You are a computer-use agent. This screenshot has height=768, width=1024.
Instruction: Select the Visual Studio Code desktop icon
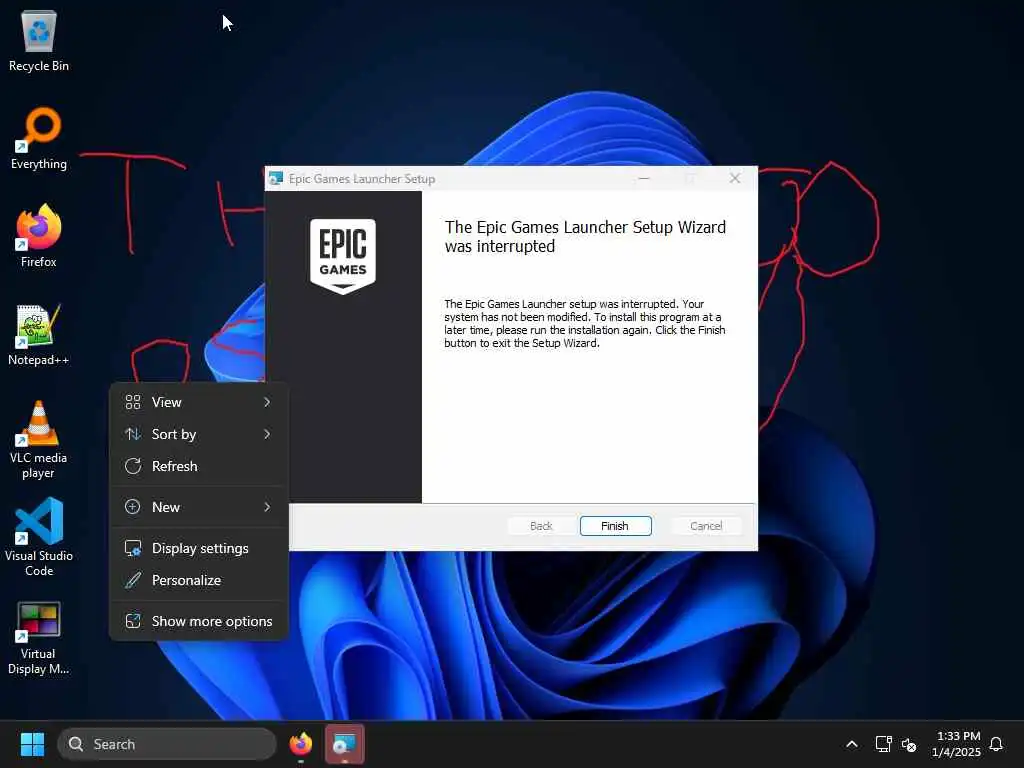pyautogui.click(x=39, y=537)
